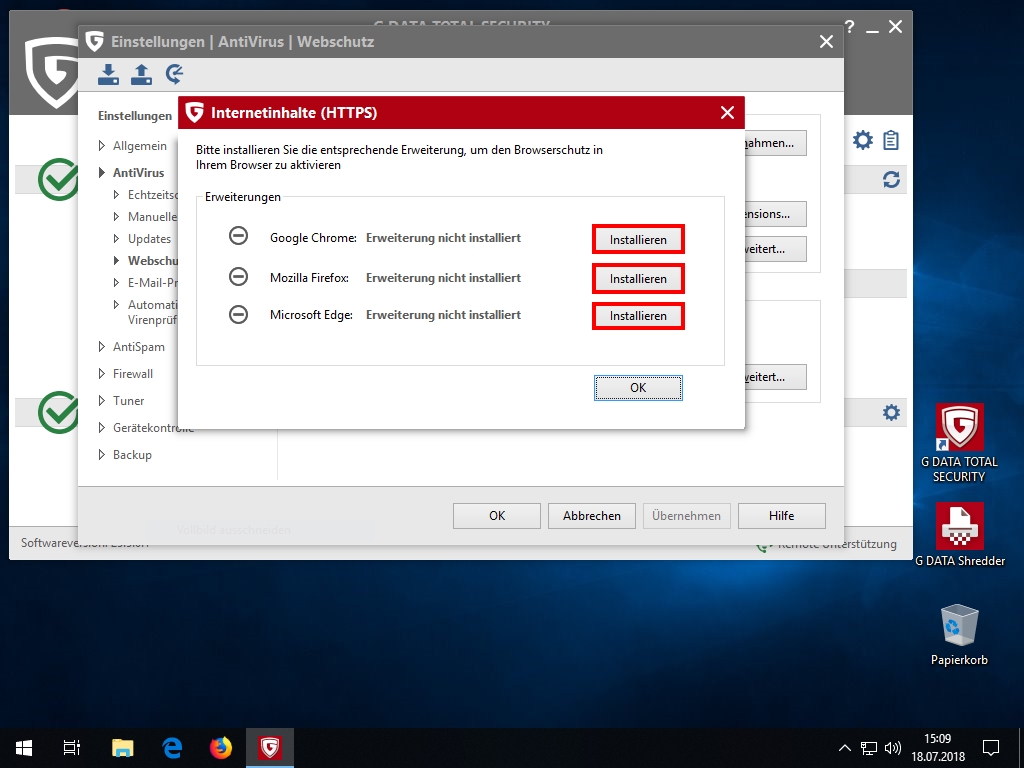Click the first green checkmark status icon
The height and width of the screenshot is (768, 1024).
(58, 180)
